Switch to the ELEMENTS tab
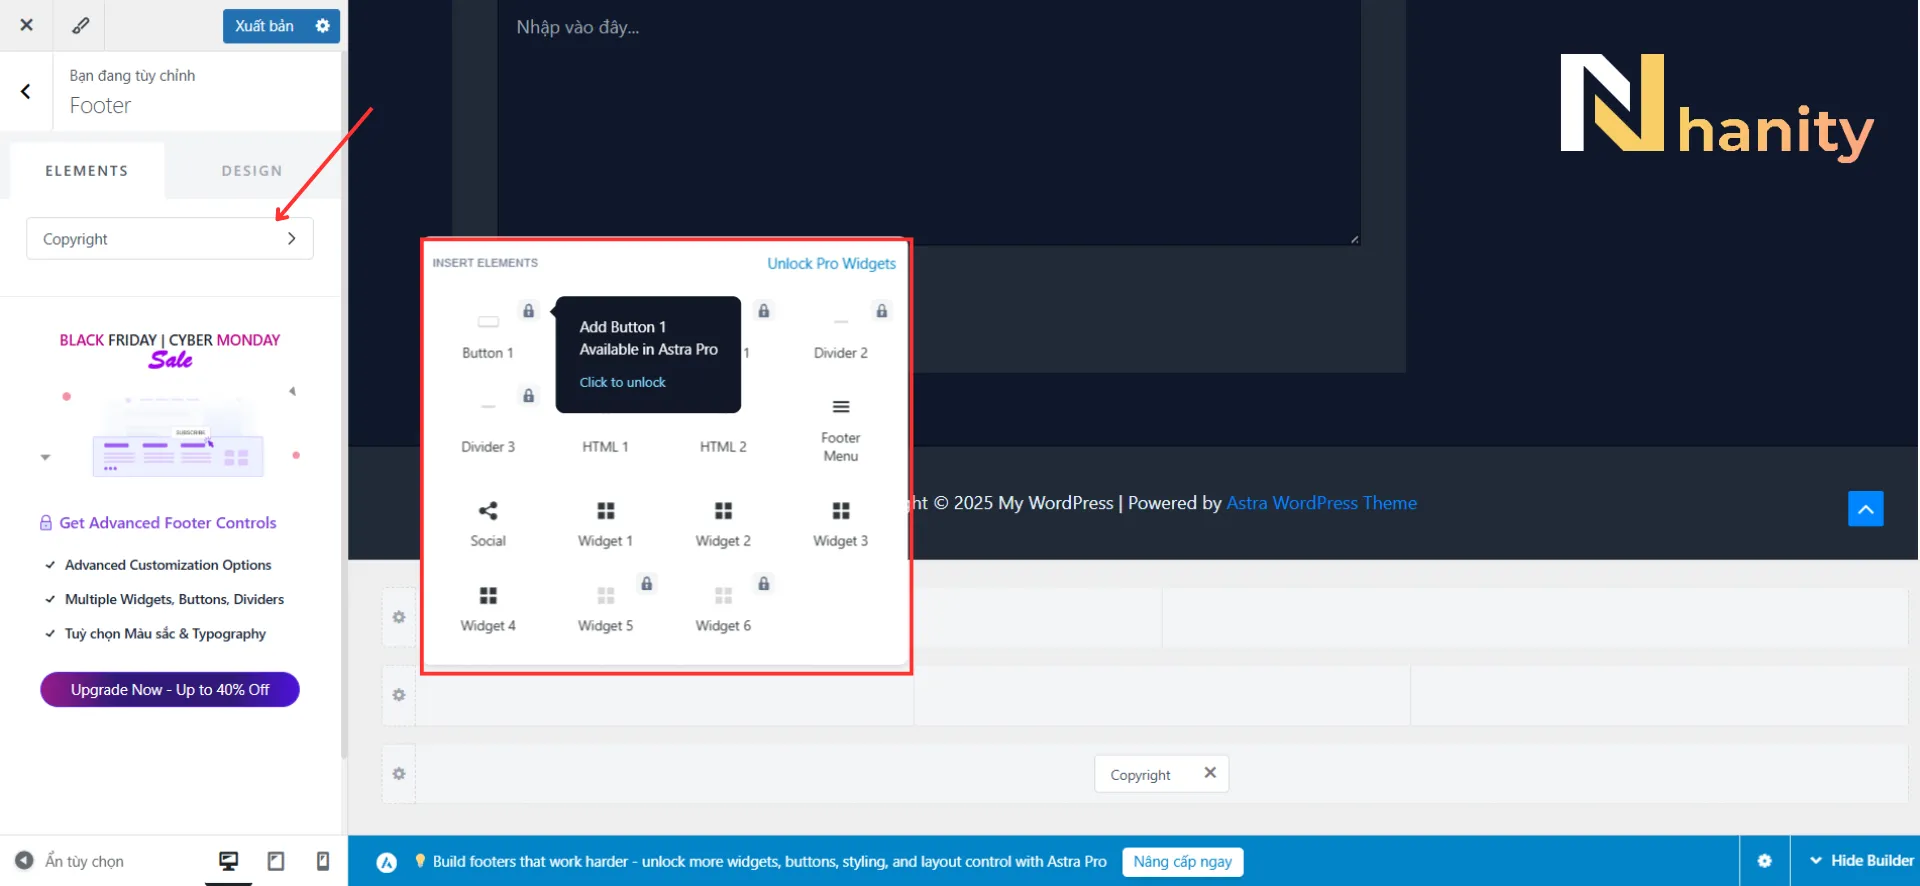 coord(87,171)
